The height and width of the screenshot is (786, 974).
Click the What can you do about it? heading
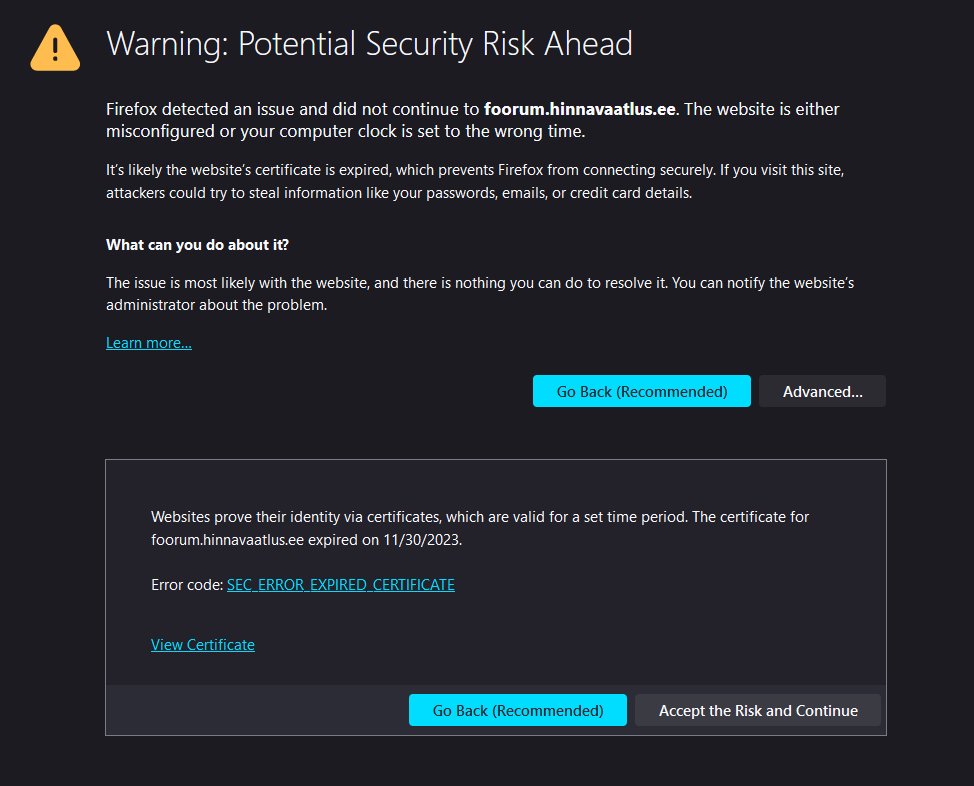[x=198, y=245]
